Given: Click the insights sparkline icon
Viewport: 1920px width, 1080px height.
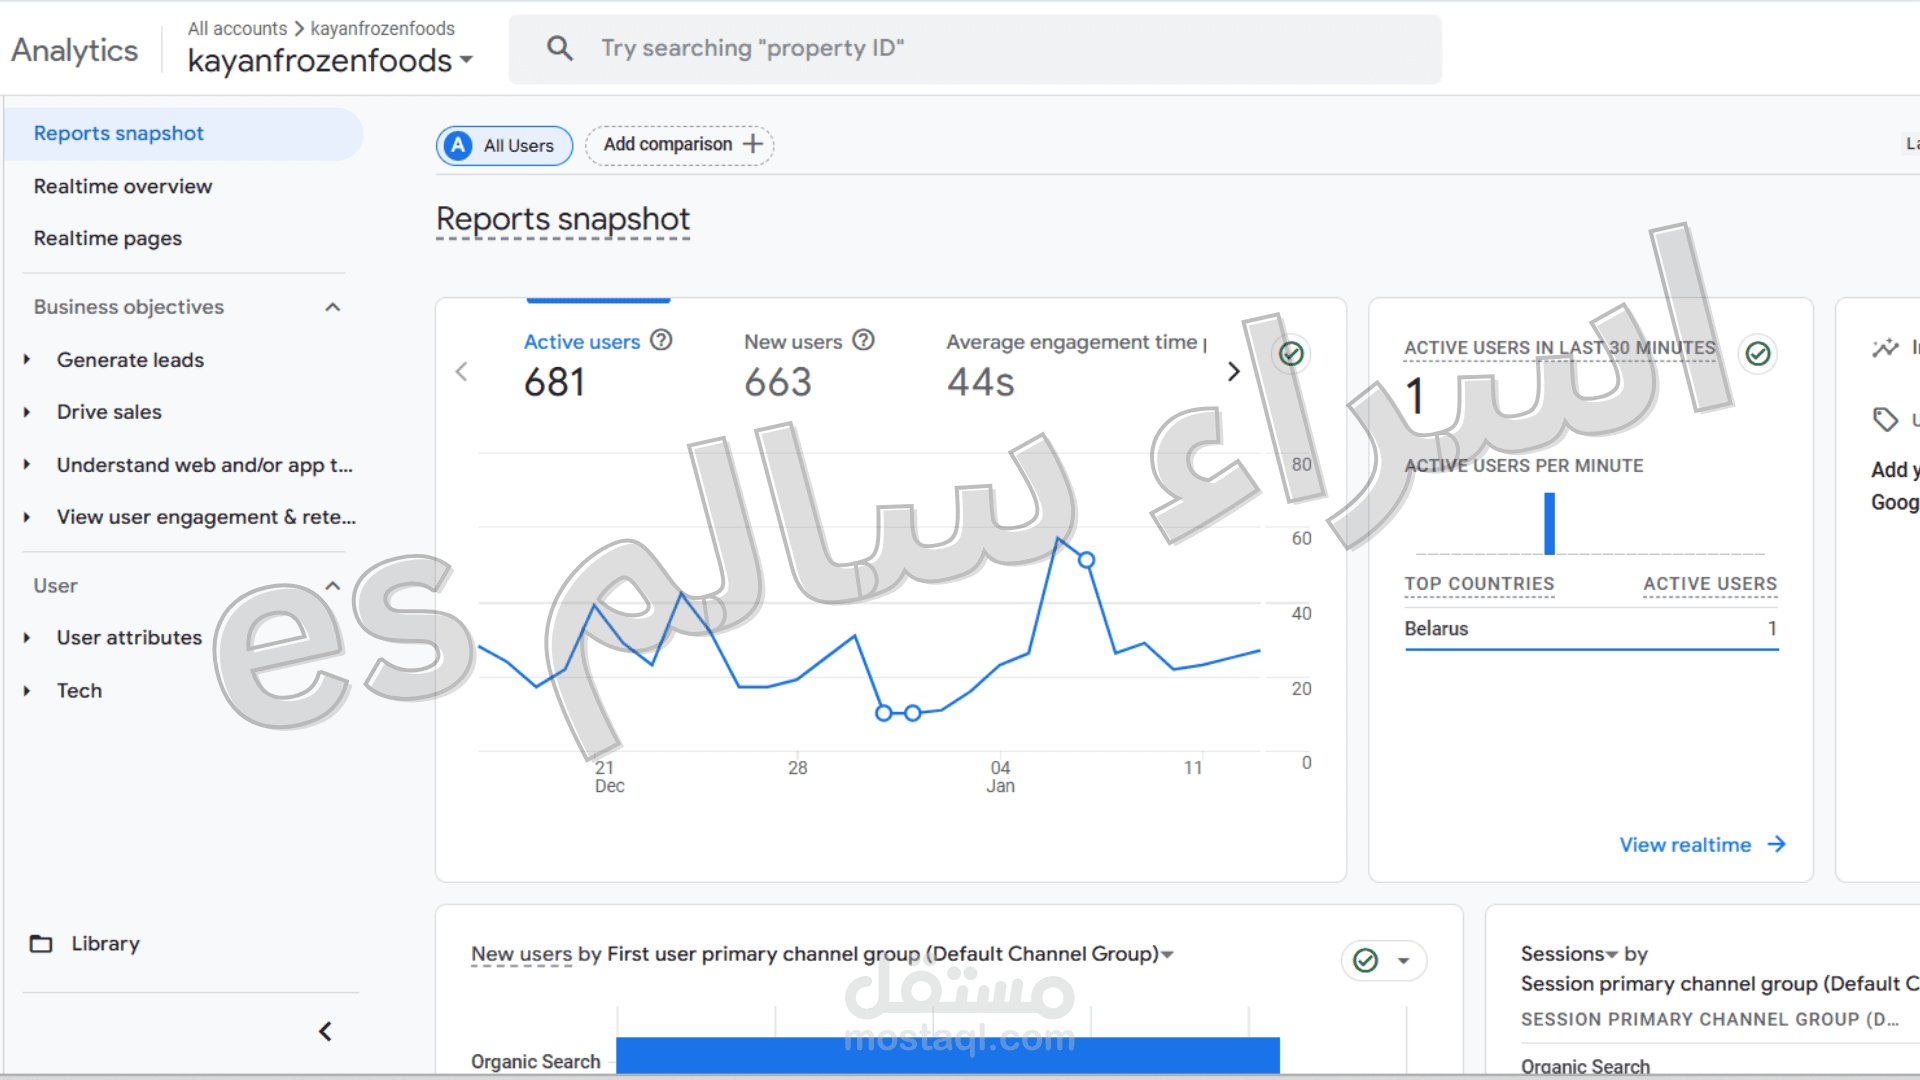Looking at the screenshot, I should click(x=1885, y=347).
